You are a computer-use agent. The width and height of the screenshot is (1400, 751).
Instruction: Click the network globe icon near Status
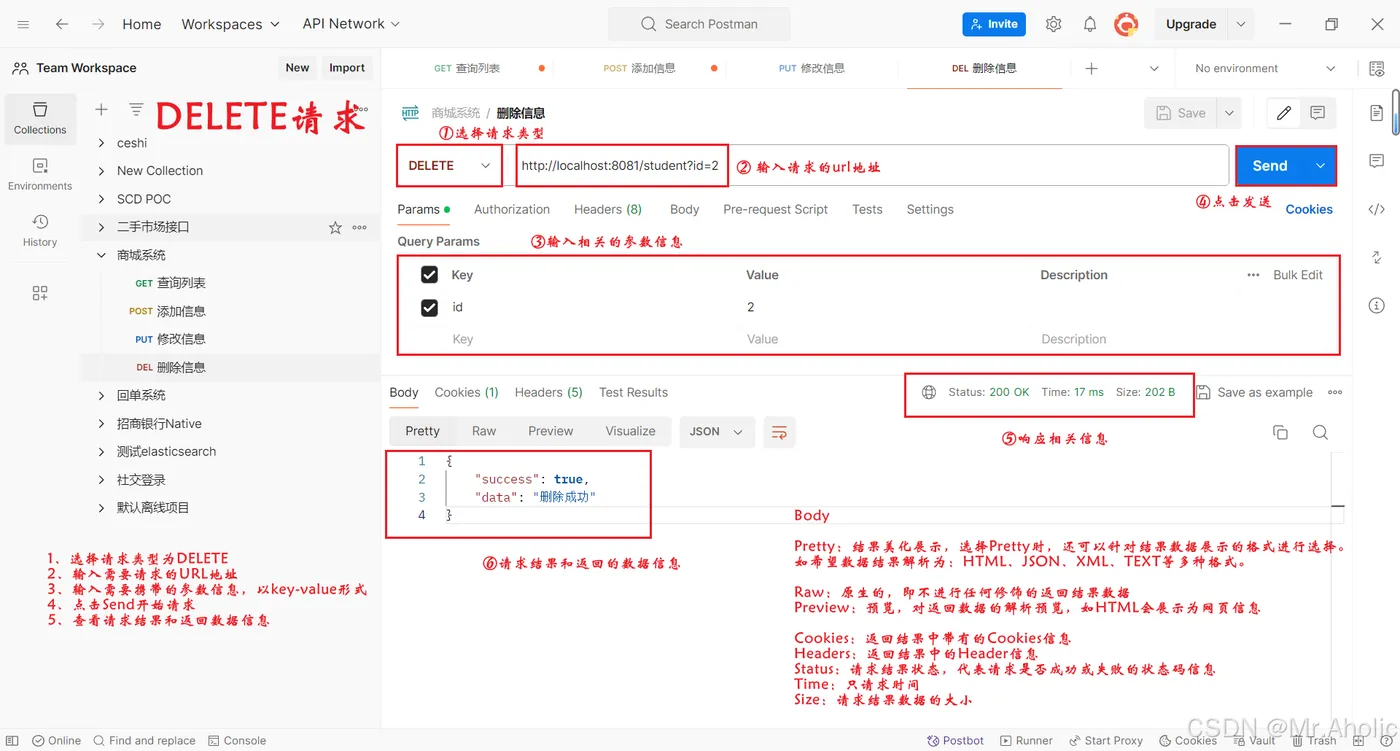pos(929,392)
